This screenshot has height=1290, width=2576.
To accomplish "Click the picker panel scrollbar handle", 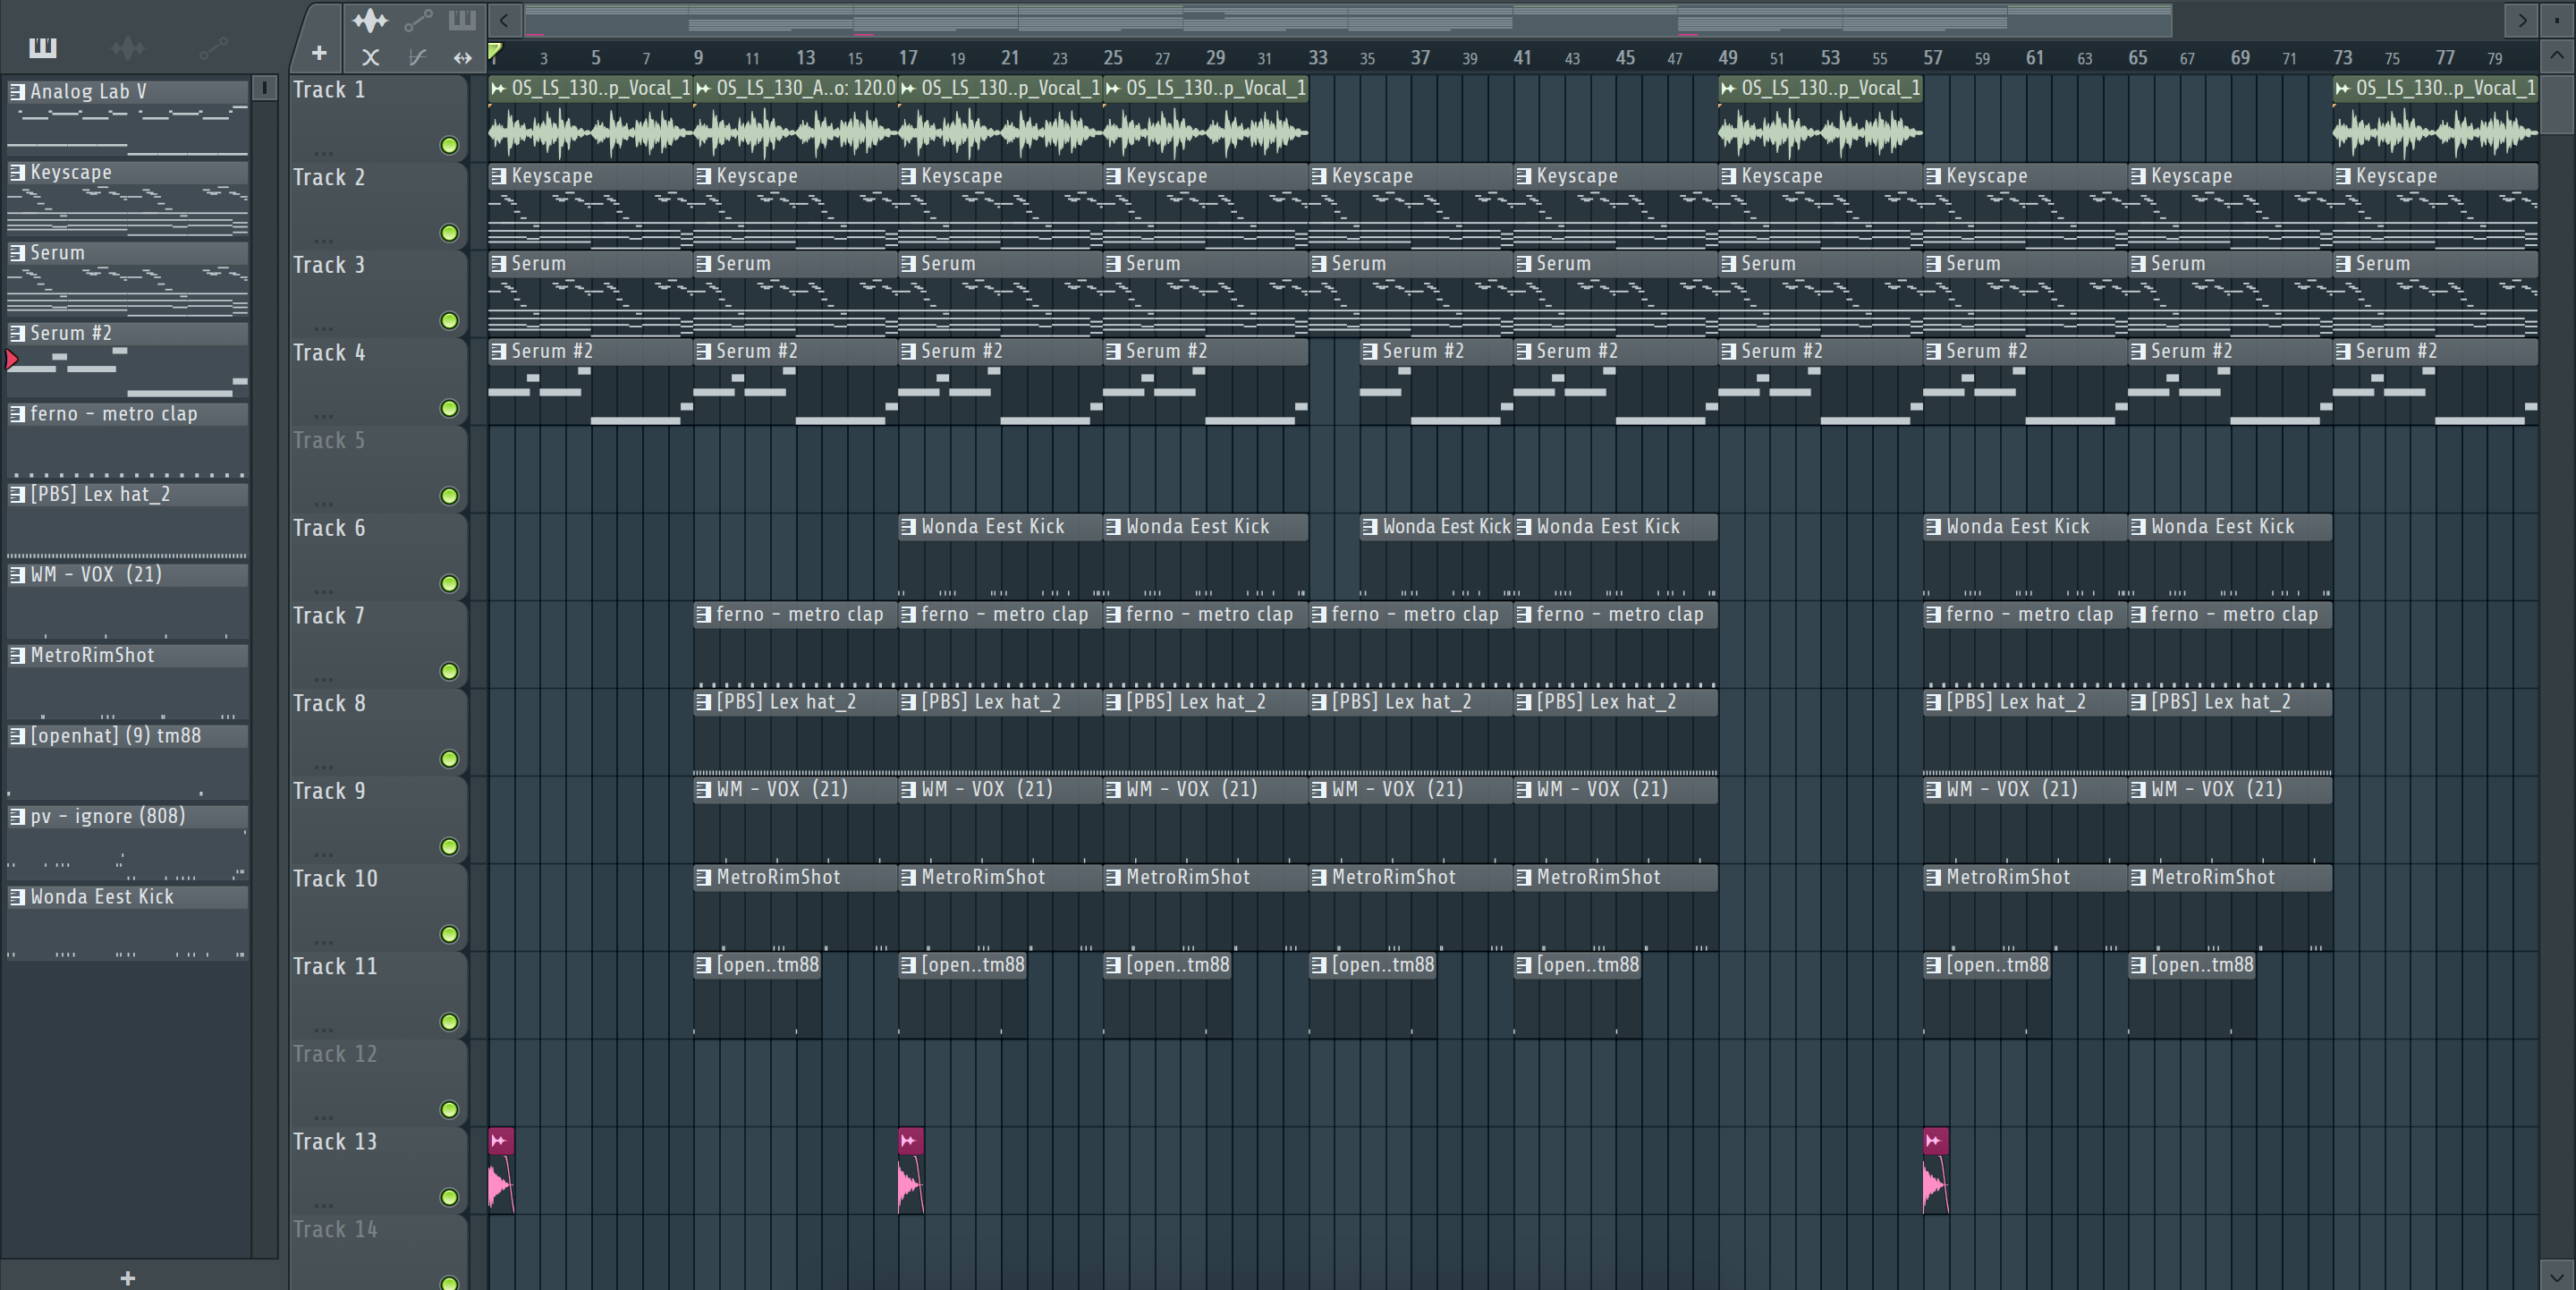I will pyautogui.click(x=265, y=88).
